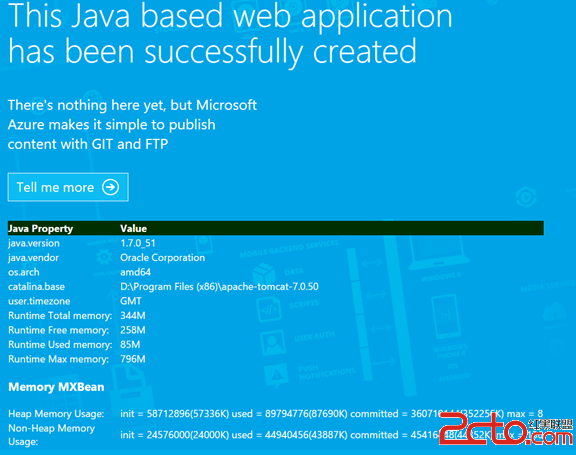Click the circled arrow icon in Tell me more
This screenshot has height=455, width=576.
(x=111, y=187)
